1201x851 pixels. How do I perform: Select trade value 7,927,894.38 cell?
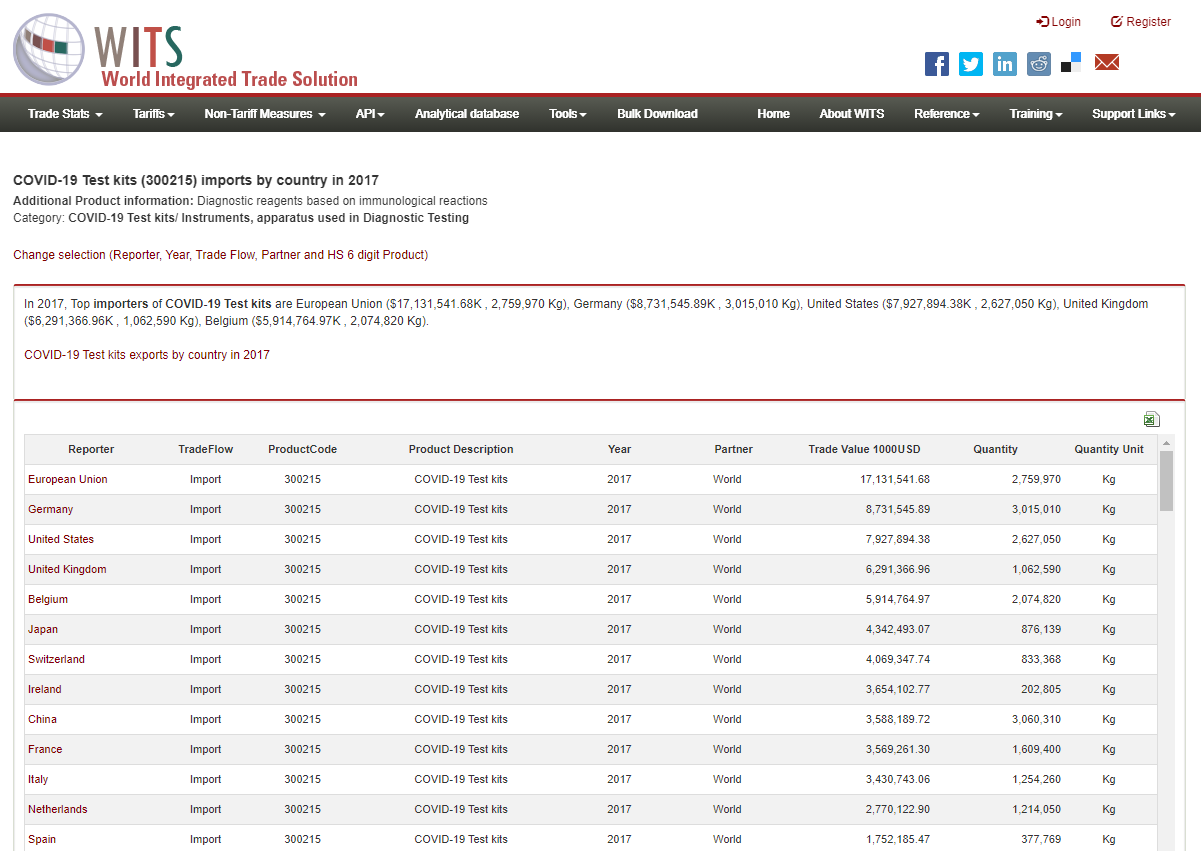pos(898,539)
